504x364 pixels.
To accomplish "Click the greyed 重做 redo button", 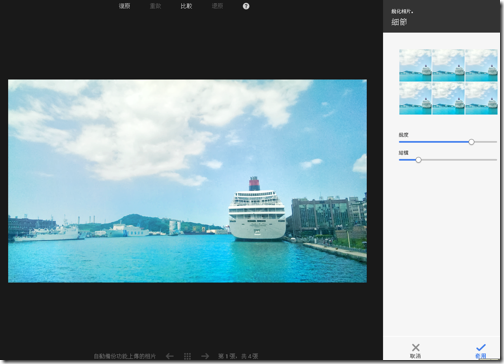I will [x=155, y=6].
